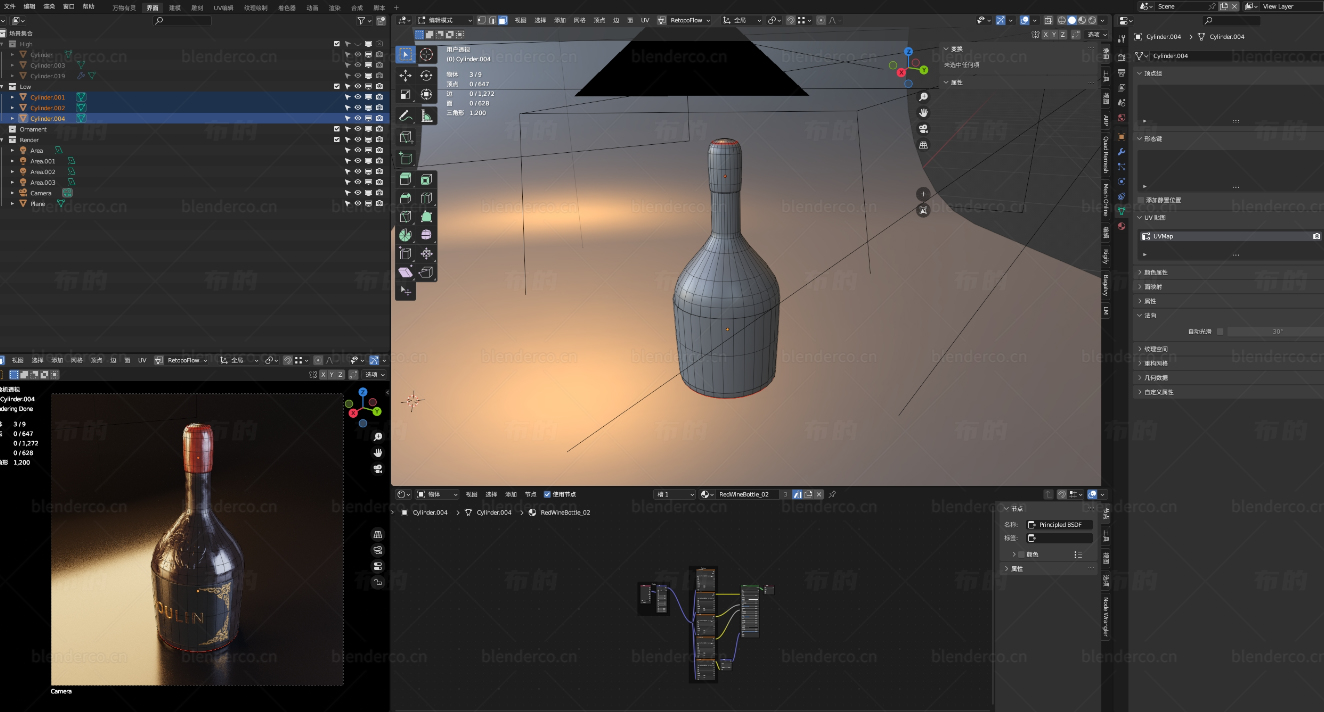Open the viewport mode dropdown
This screenshot has height=712, width=1324.
tap(445, 20)
